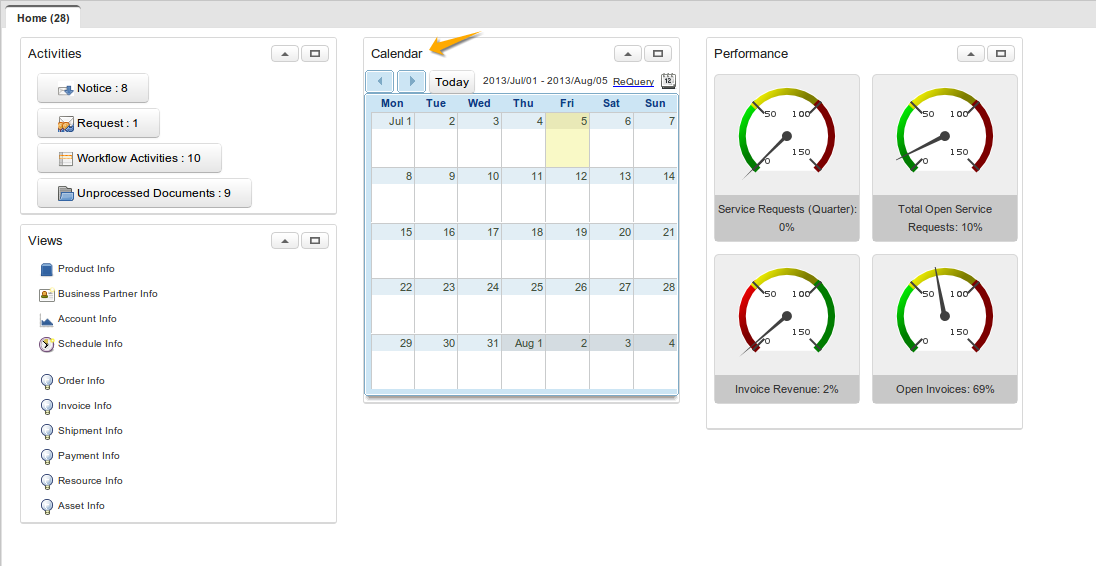Screen dimensions: 1096x566
Task: Click the Sun column header
Action: (655, 103)
